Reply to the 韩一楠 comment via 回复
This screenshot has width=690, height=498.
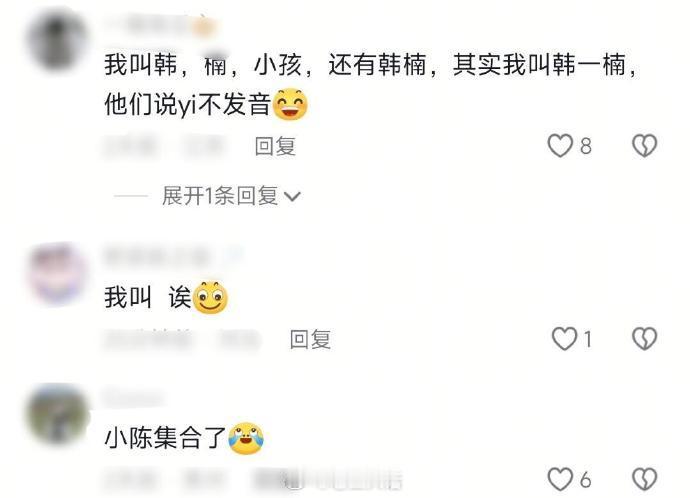coord(275,146)
